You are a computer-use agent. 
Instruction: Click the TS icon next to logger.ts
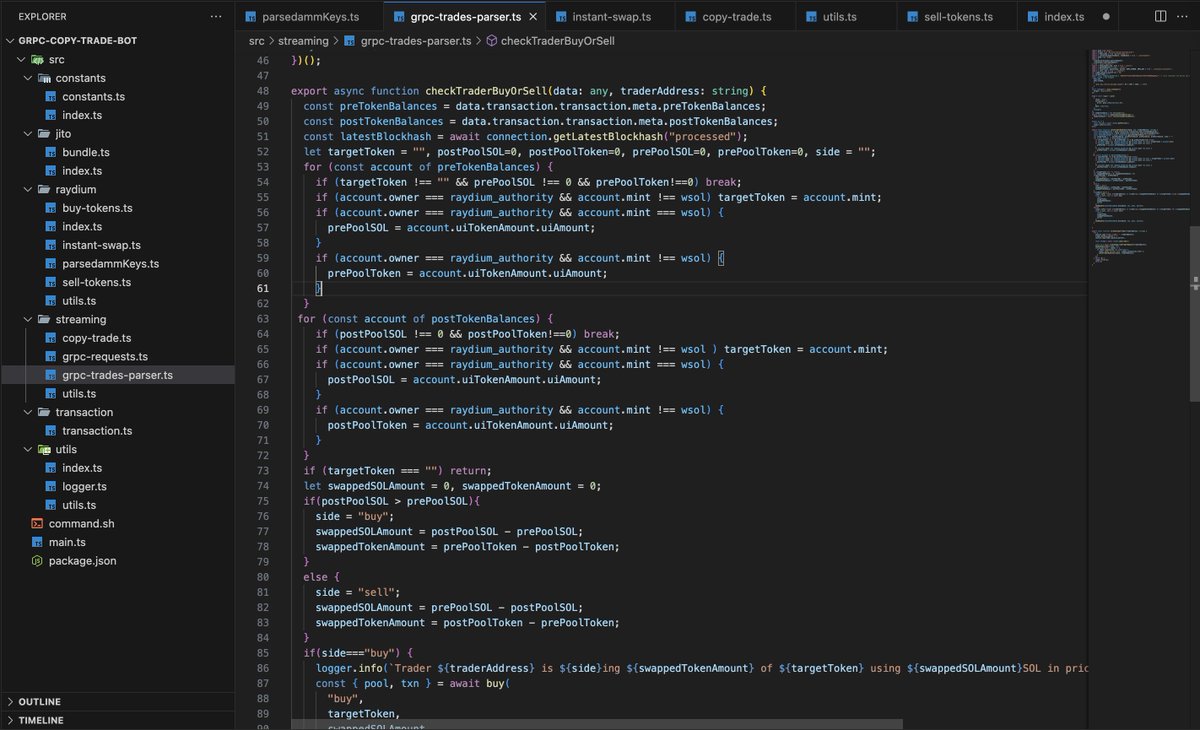pyautogui.click(x=51, y=487)
